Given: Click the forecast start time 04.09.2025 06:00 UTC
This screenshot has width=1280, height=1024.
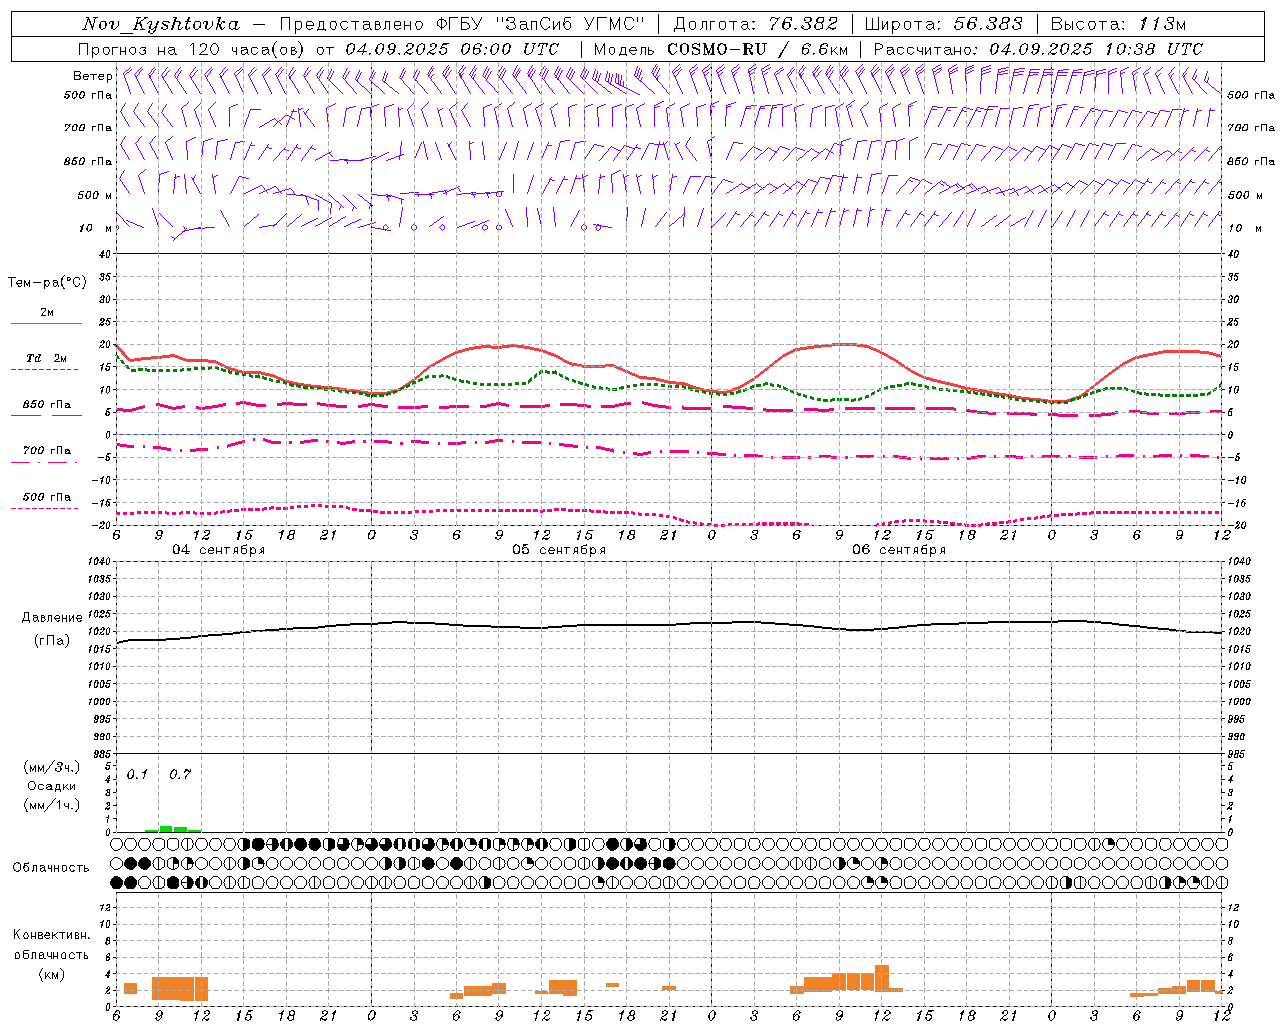Looking at the screenshot, I should point(453,49).
